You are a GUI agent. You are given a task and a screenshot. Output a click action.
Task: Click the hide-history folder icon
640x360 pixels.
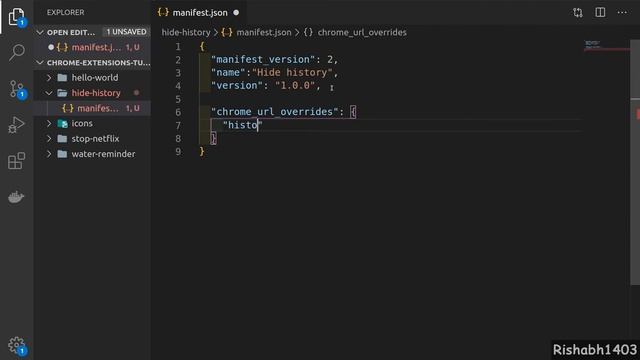[62, 93]
